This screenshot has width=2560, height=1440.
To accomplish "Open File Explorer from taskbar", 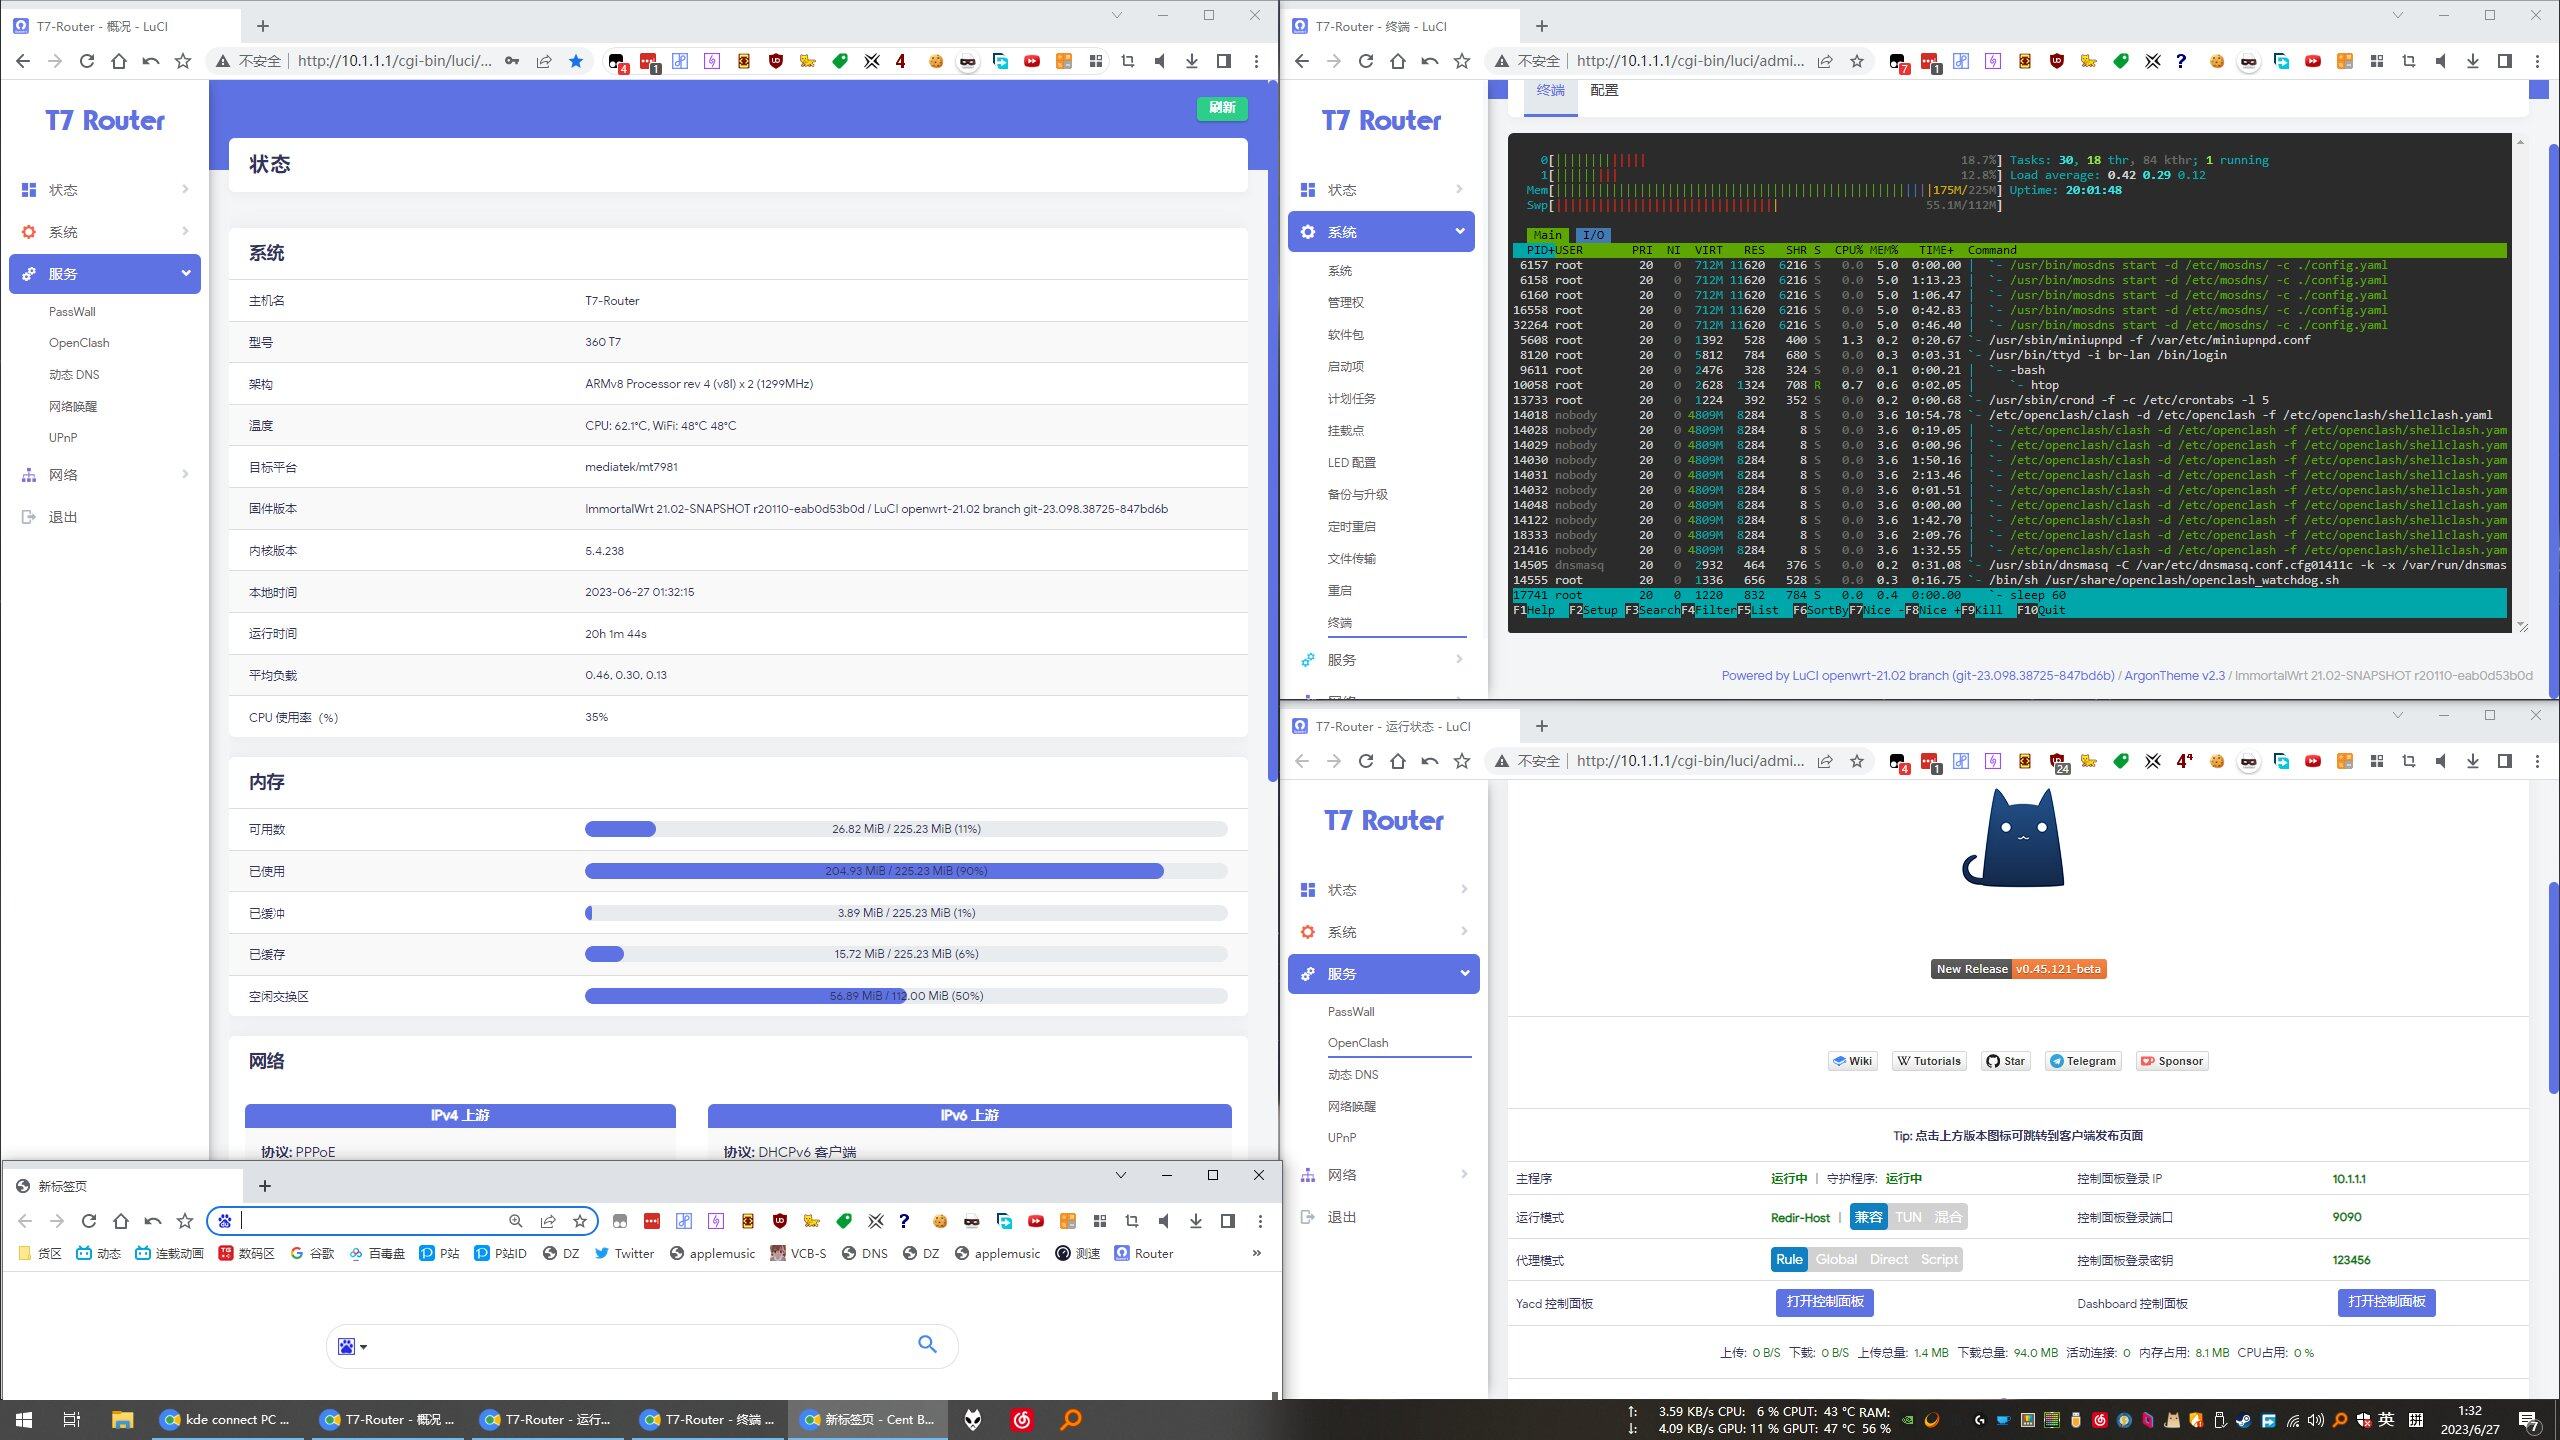I will pos(122,1420).
